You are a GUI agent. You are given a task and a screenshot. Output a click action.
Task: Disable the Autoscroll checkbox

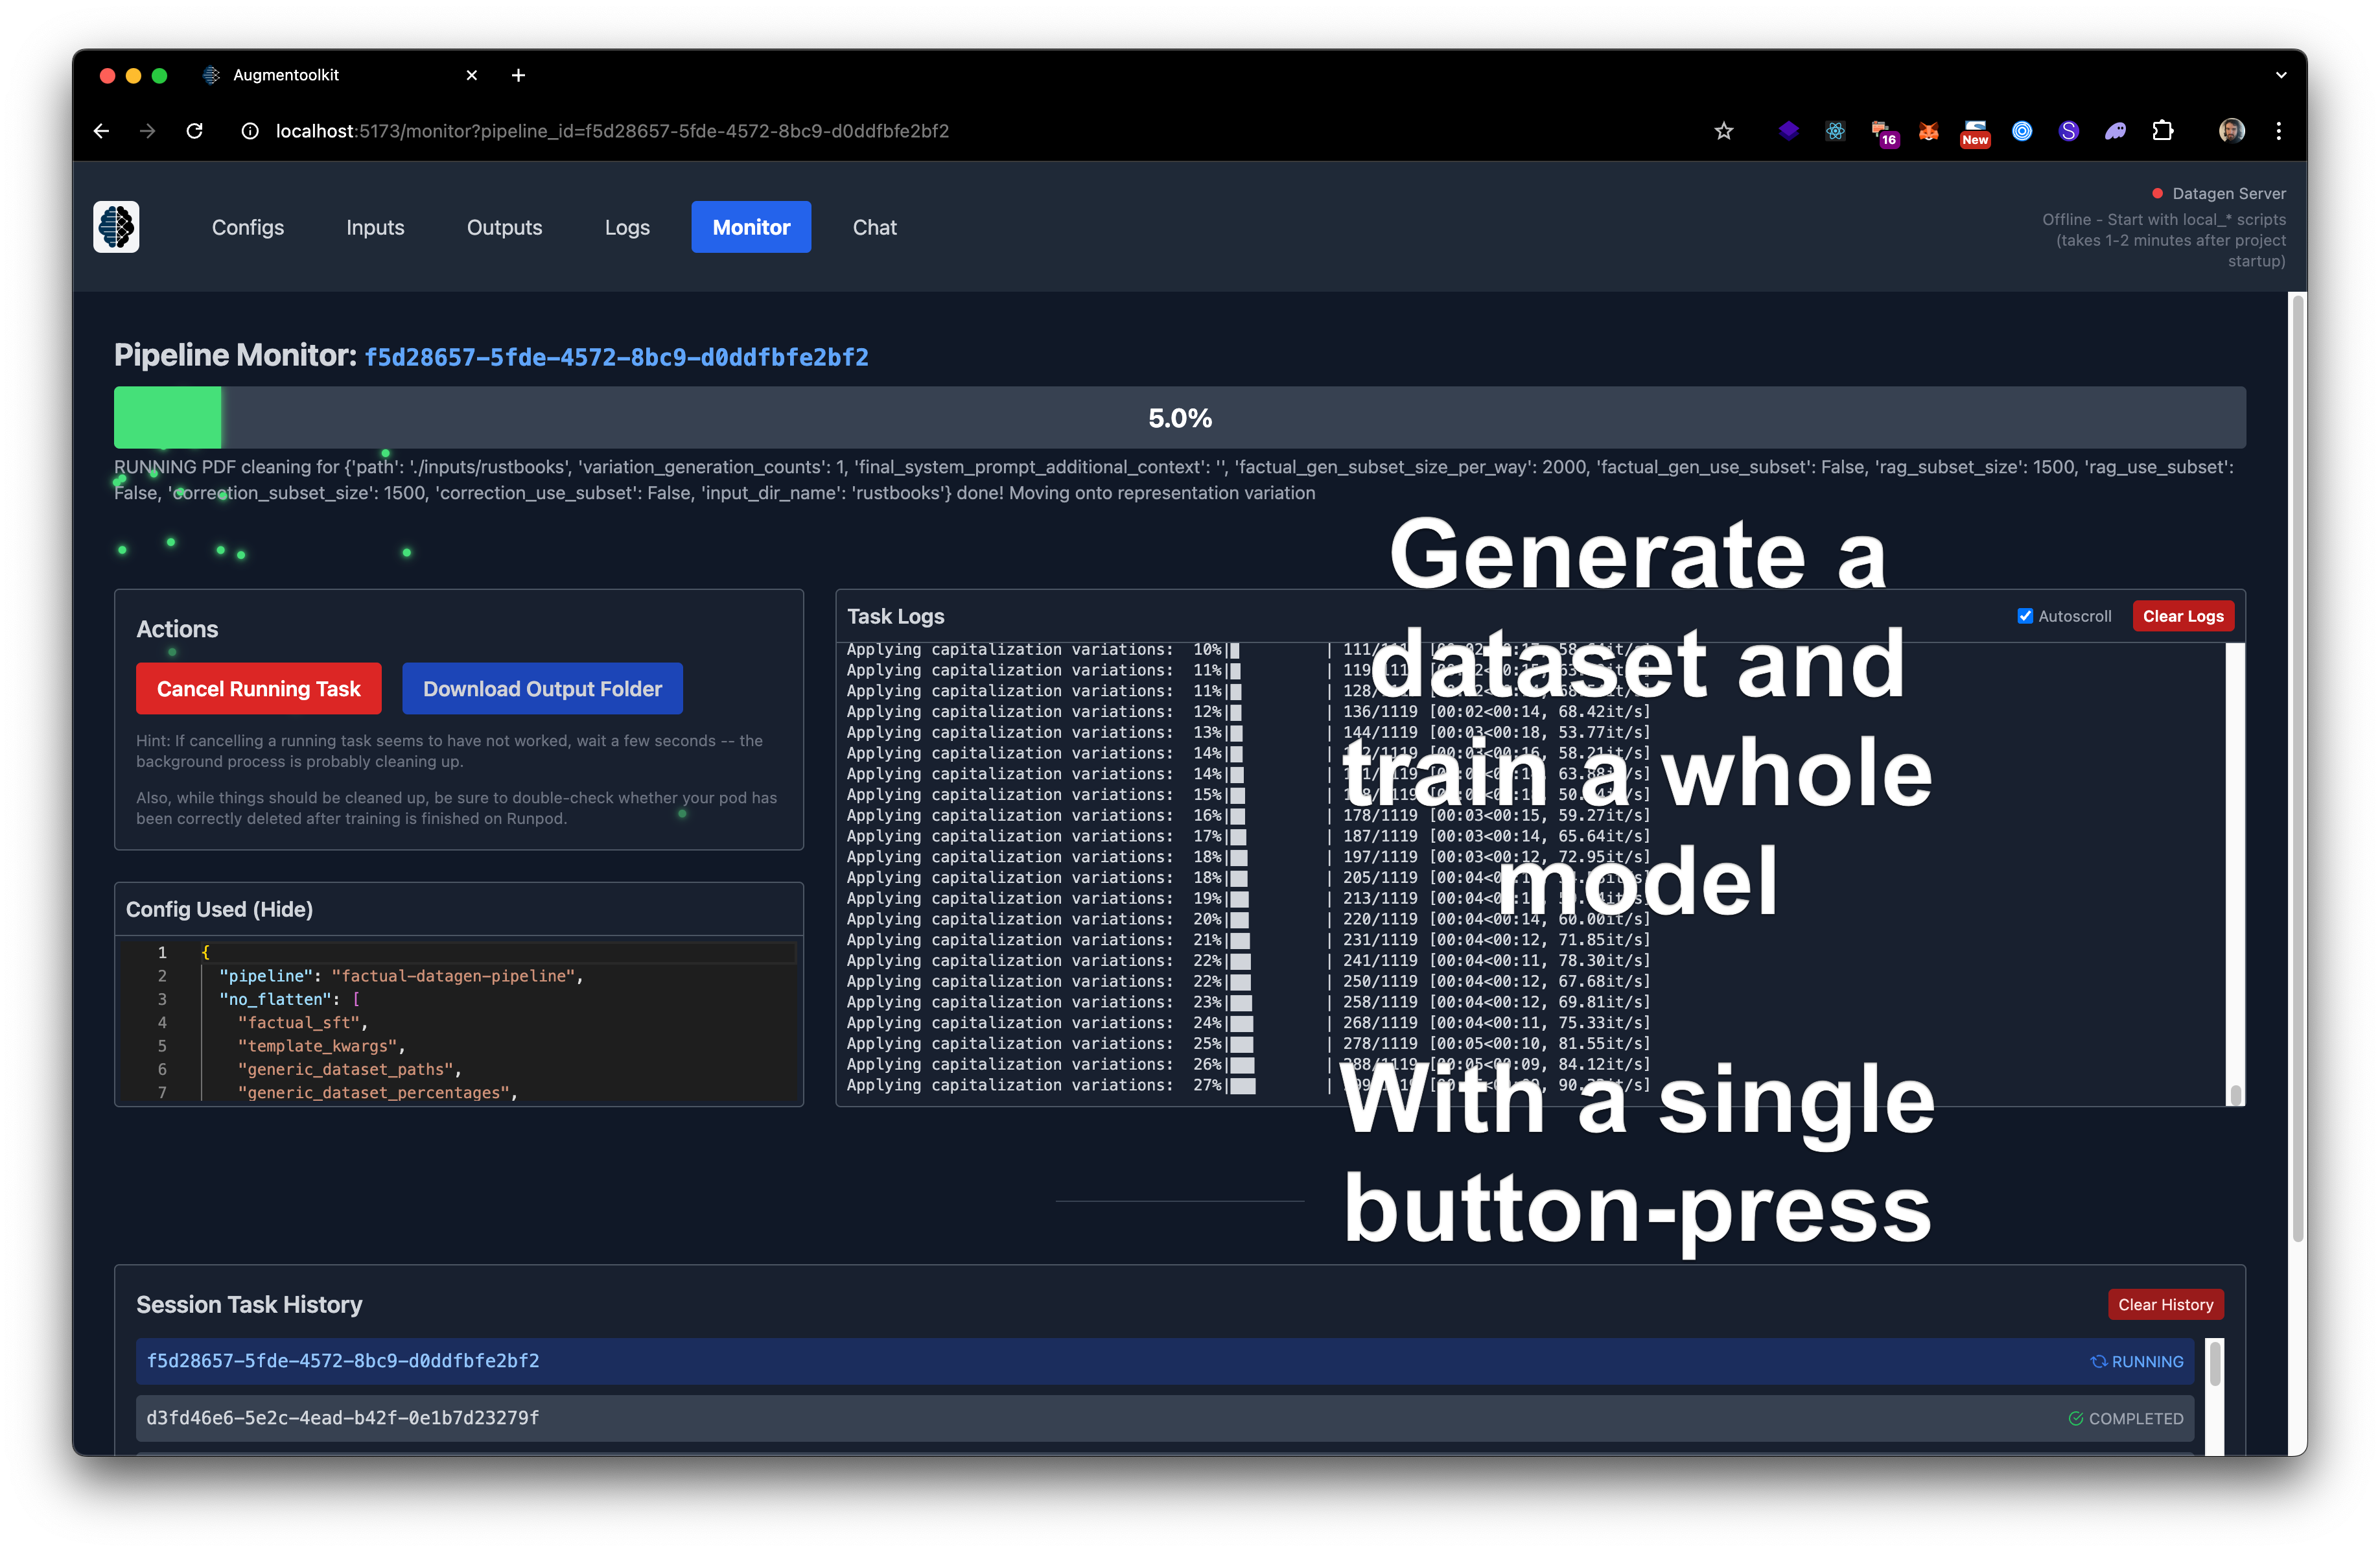click(x=2026, y=616)
